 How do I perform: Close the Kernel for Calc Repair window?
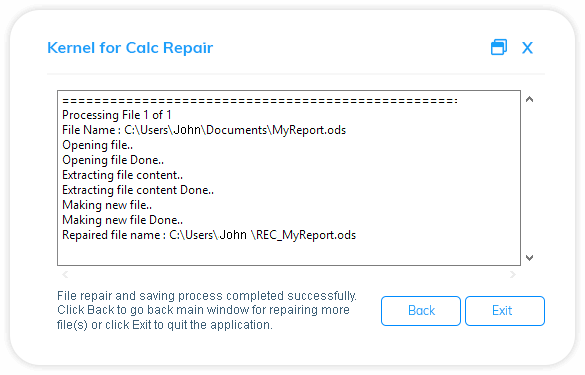click(527, 48)
